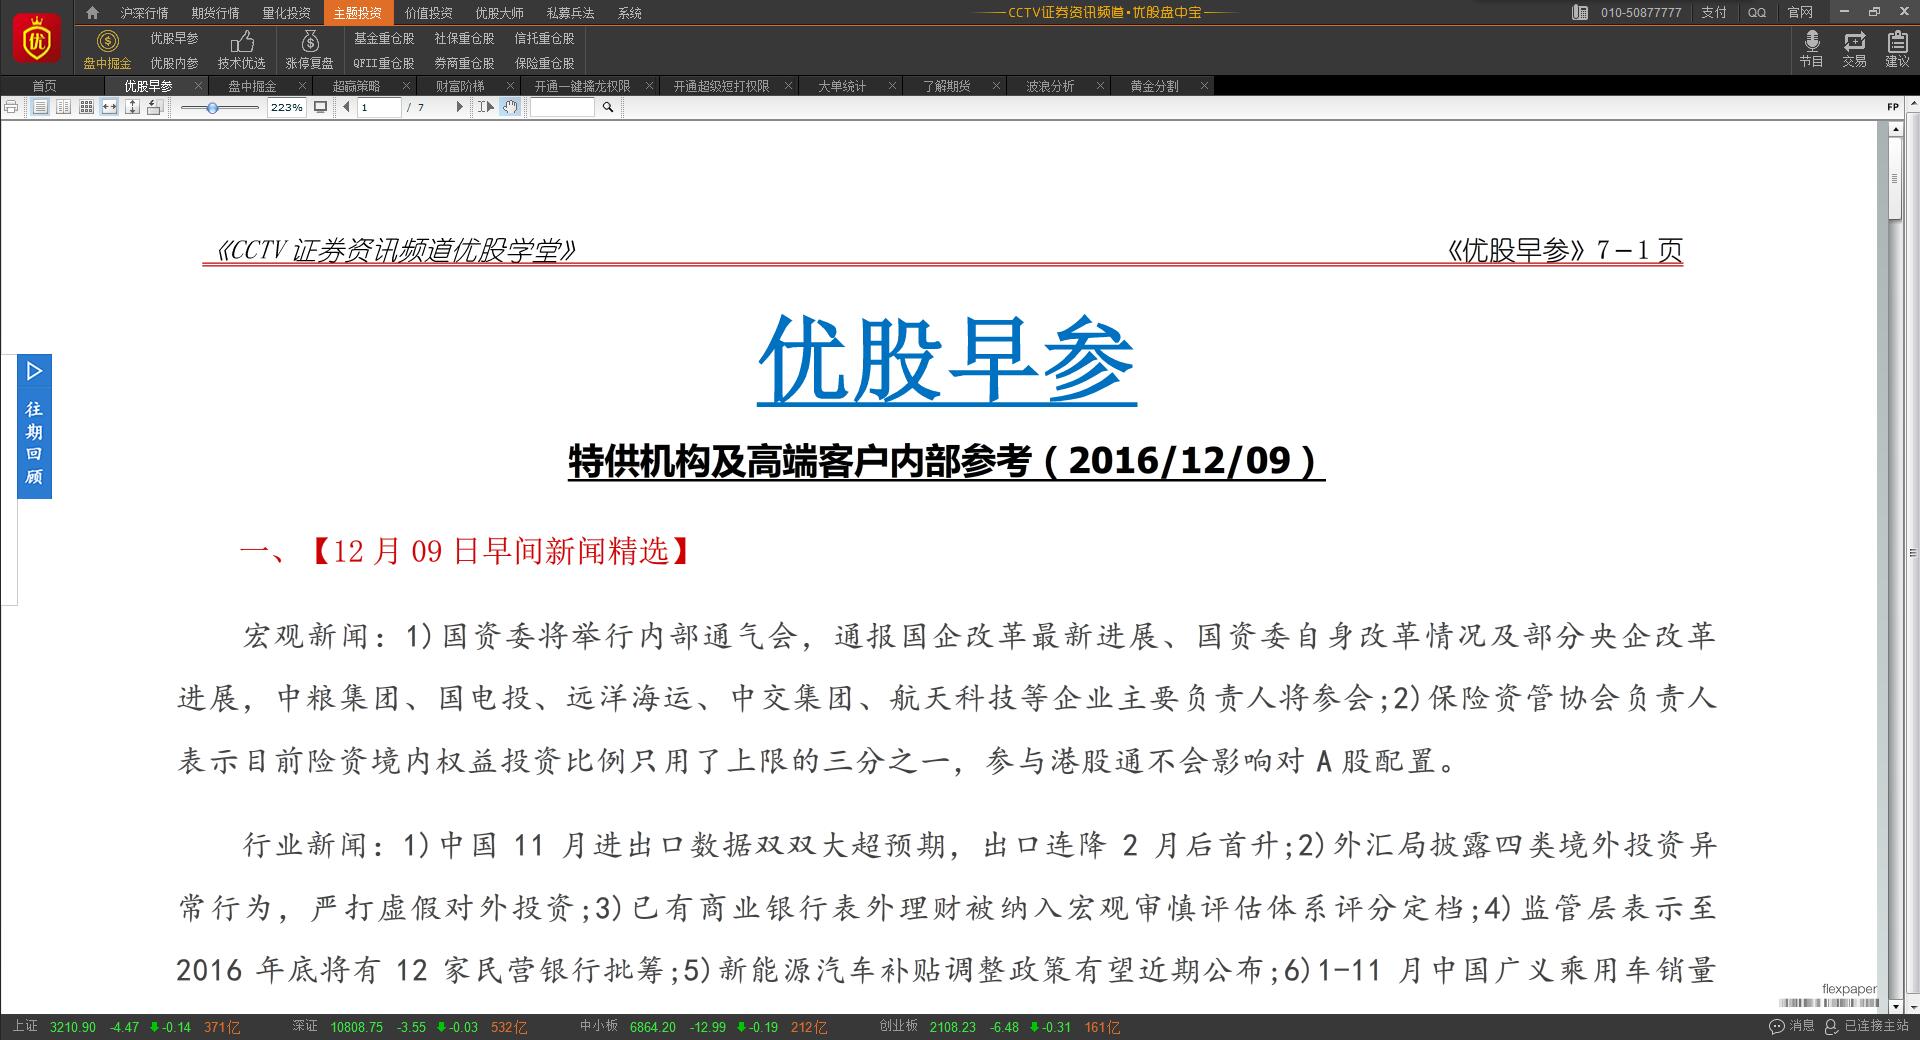Screen dimensions: 1920x1040
Task: Select the text cursor tool
Action: click(x=486, y=107)
